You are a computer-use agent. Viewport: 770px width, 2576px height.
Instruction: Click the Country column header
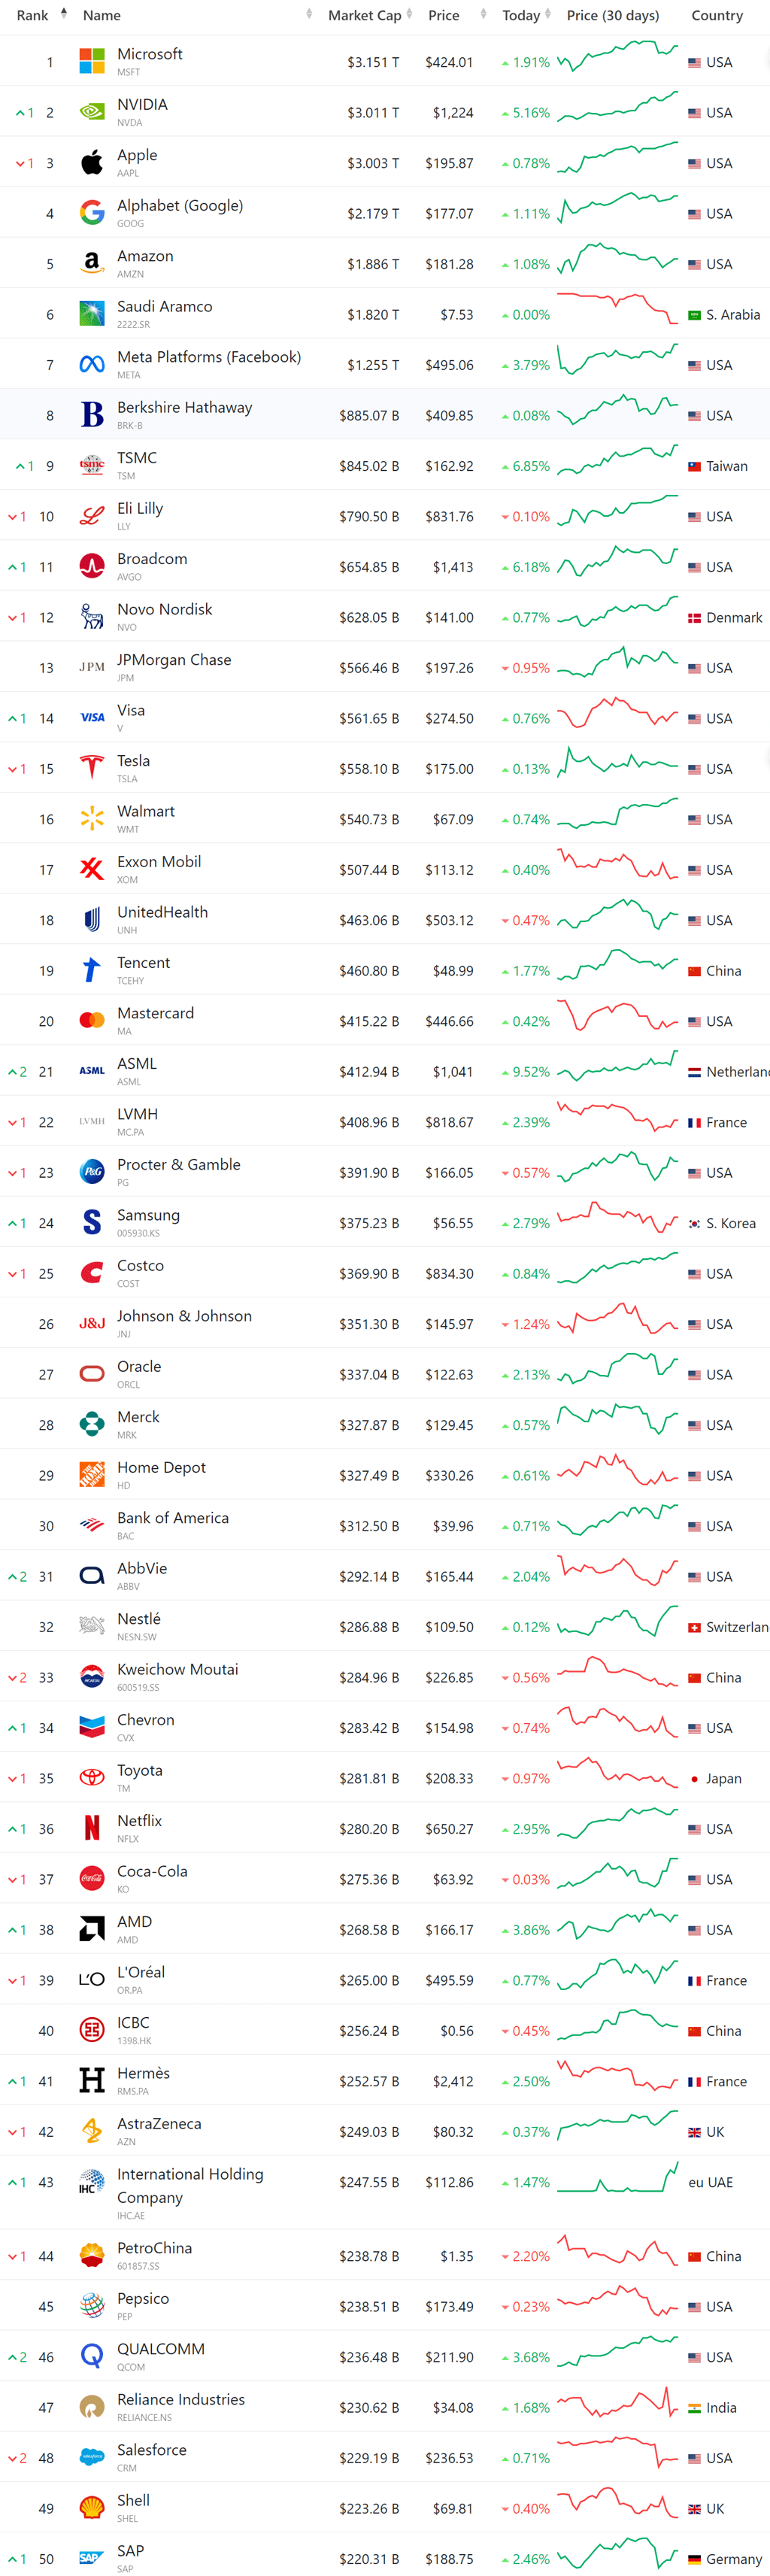click(717, 15)
